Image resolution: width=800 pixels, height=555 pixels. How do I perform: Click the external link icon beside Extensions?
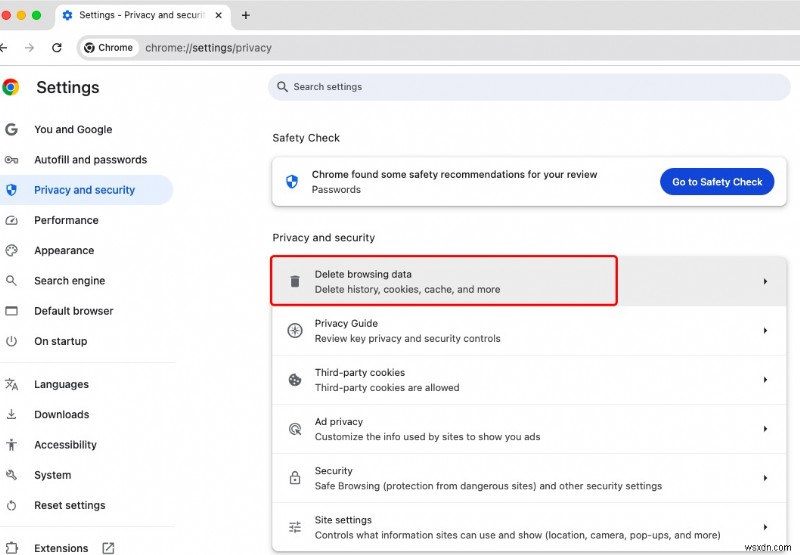point(108,548)
